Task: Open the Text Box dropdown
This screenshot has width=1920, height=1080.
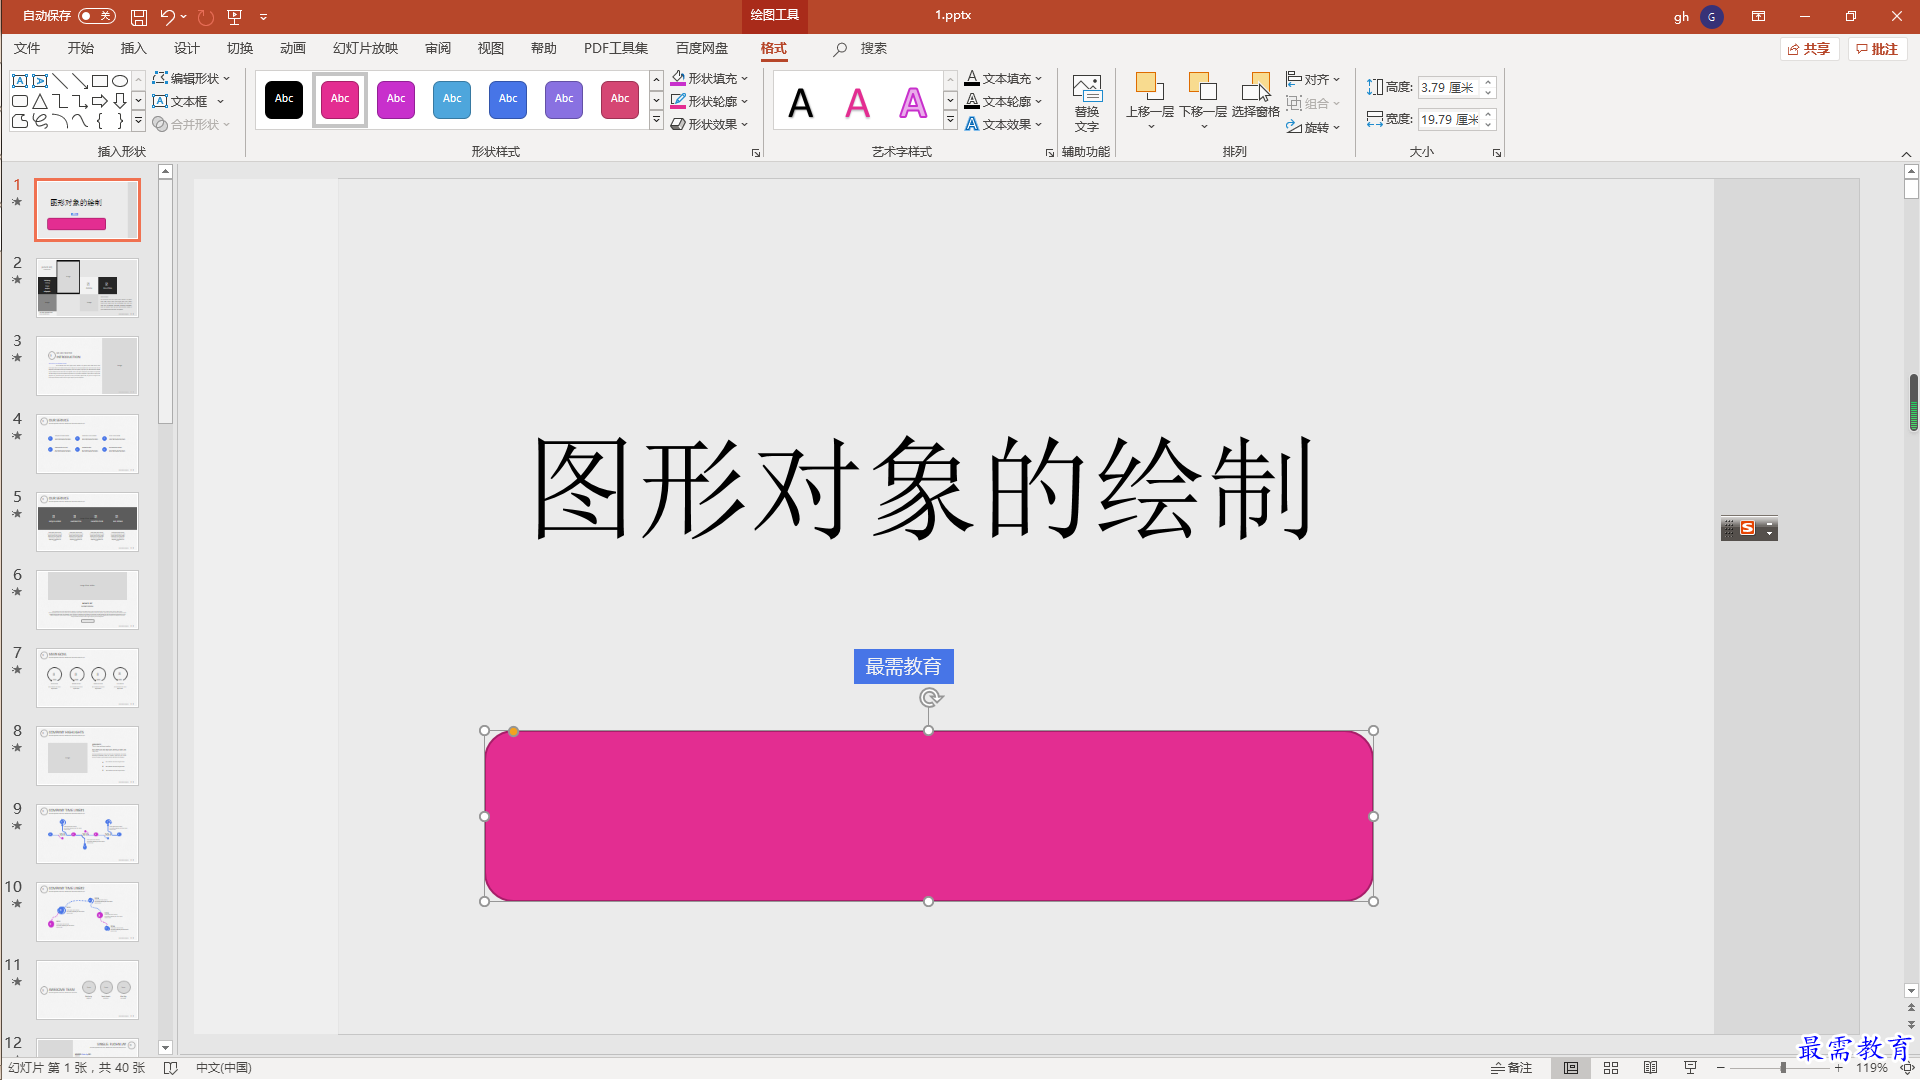Action: pos(188,101)
